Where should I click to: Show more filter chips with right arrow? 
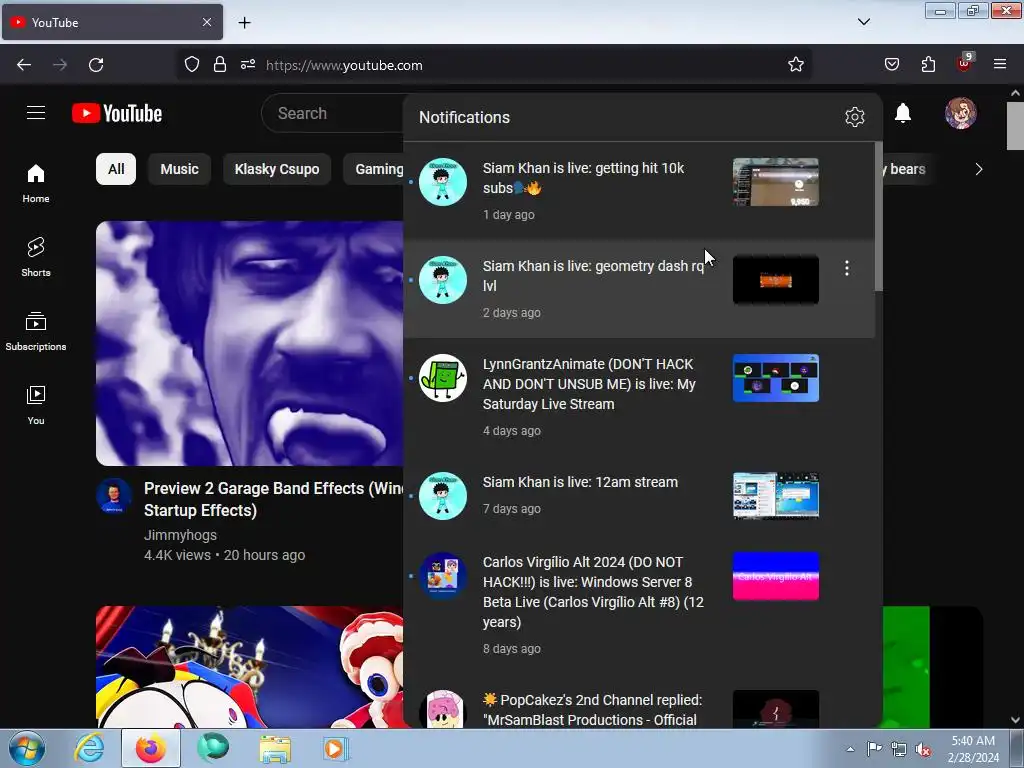[x=978, y=169]
